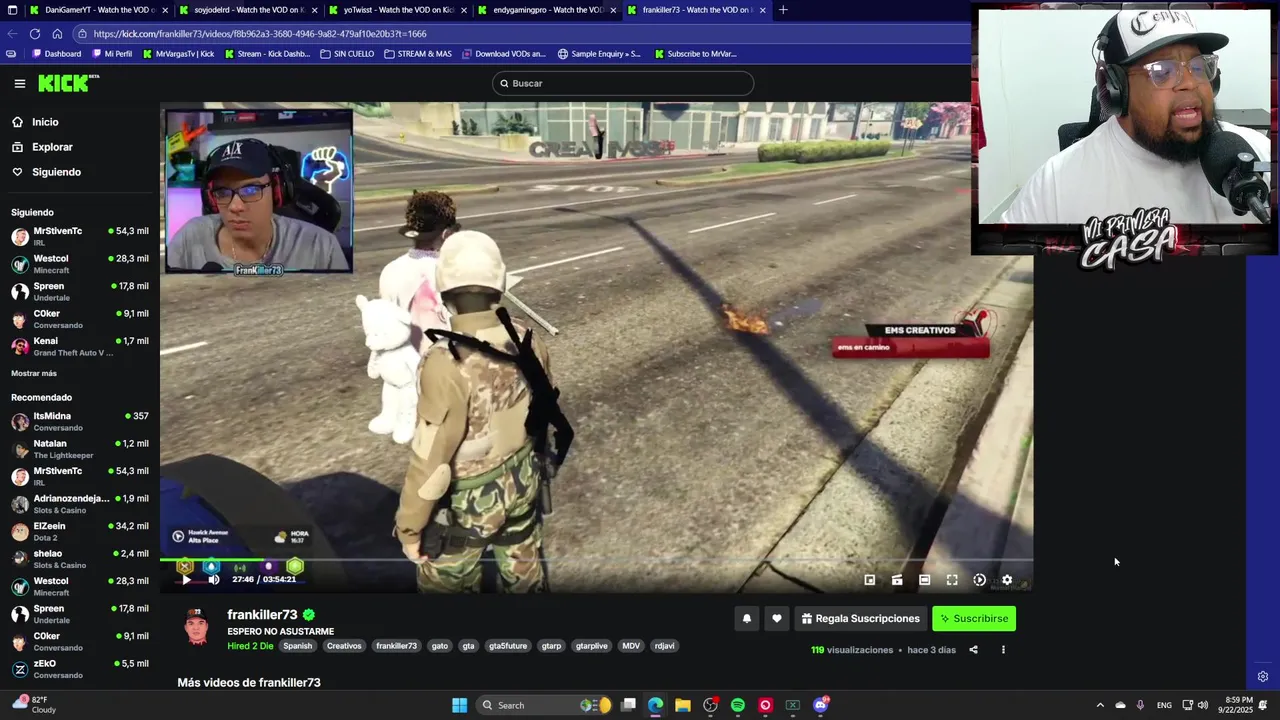This screenshot has height=720, width=1280.
Task: Open zEkO recommended channel
Action: 80,669
